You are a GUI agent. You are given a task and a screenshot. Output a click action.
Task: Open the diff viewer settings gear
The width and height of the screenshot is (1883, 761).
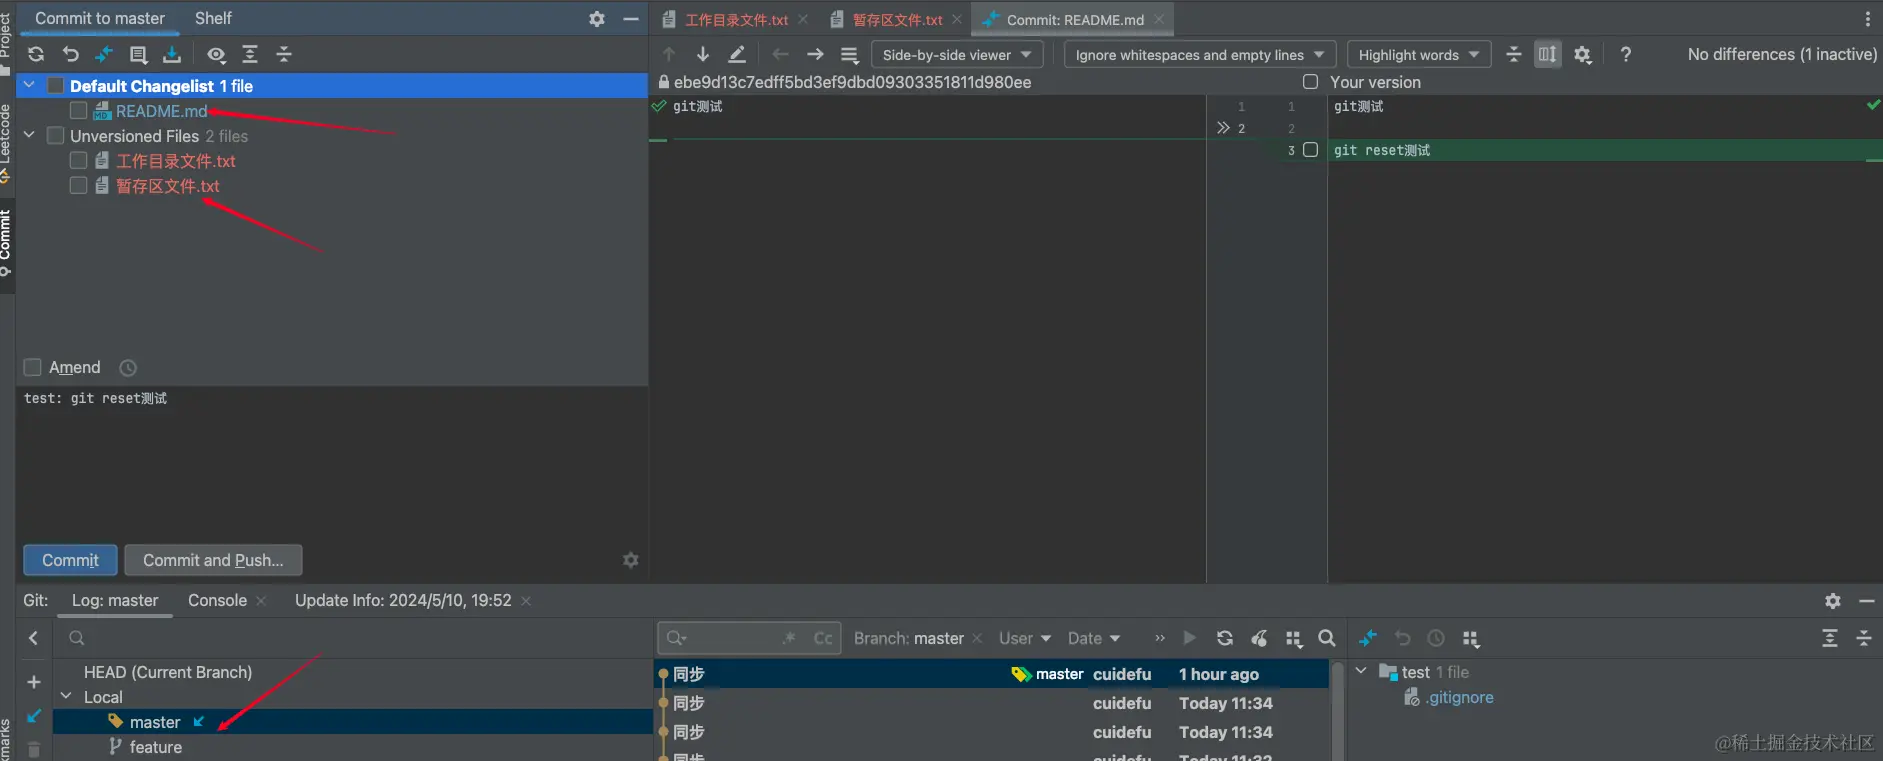pyautogui.click(x=1582, y=54)
